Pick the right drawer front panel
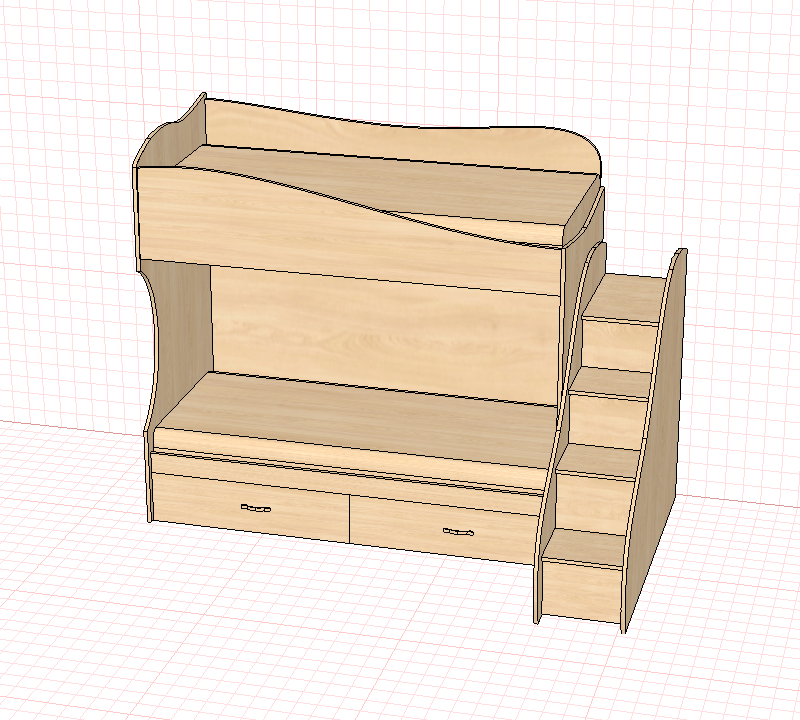800x720 pixels. coord(444,531)
